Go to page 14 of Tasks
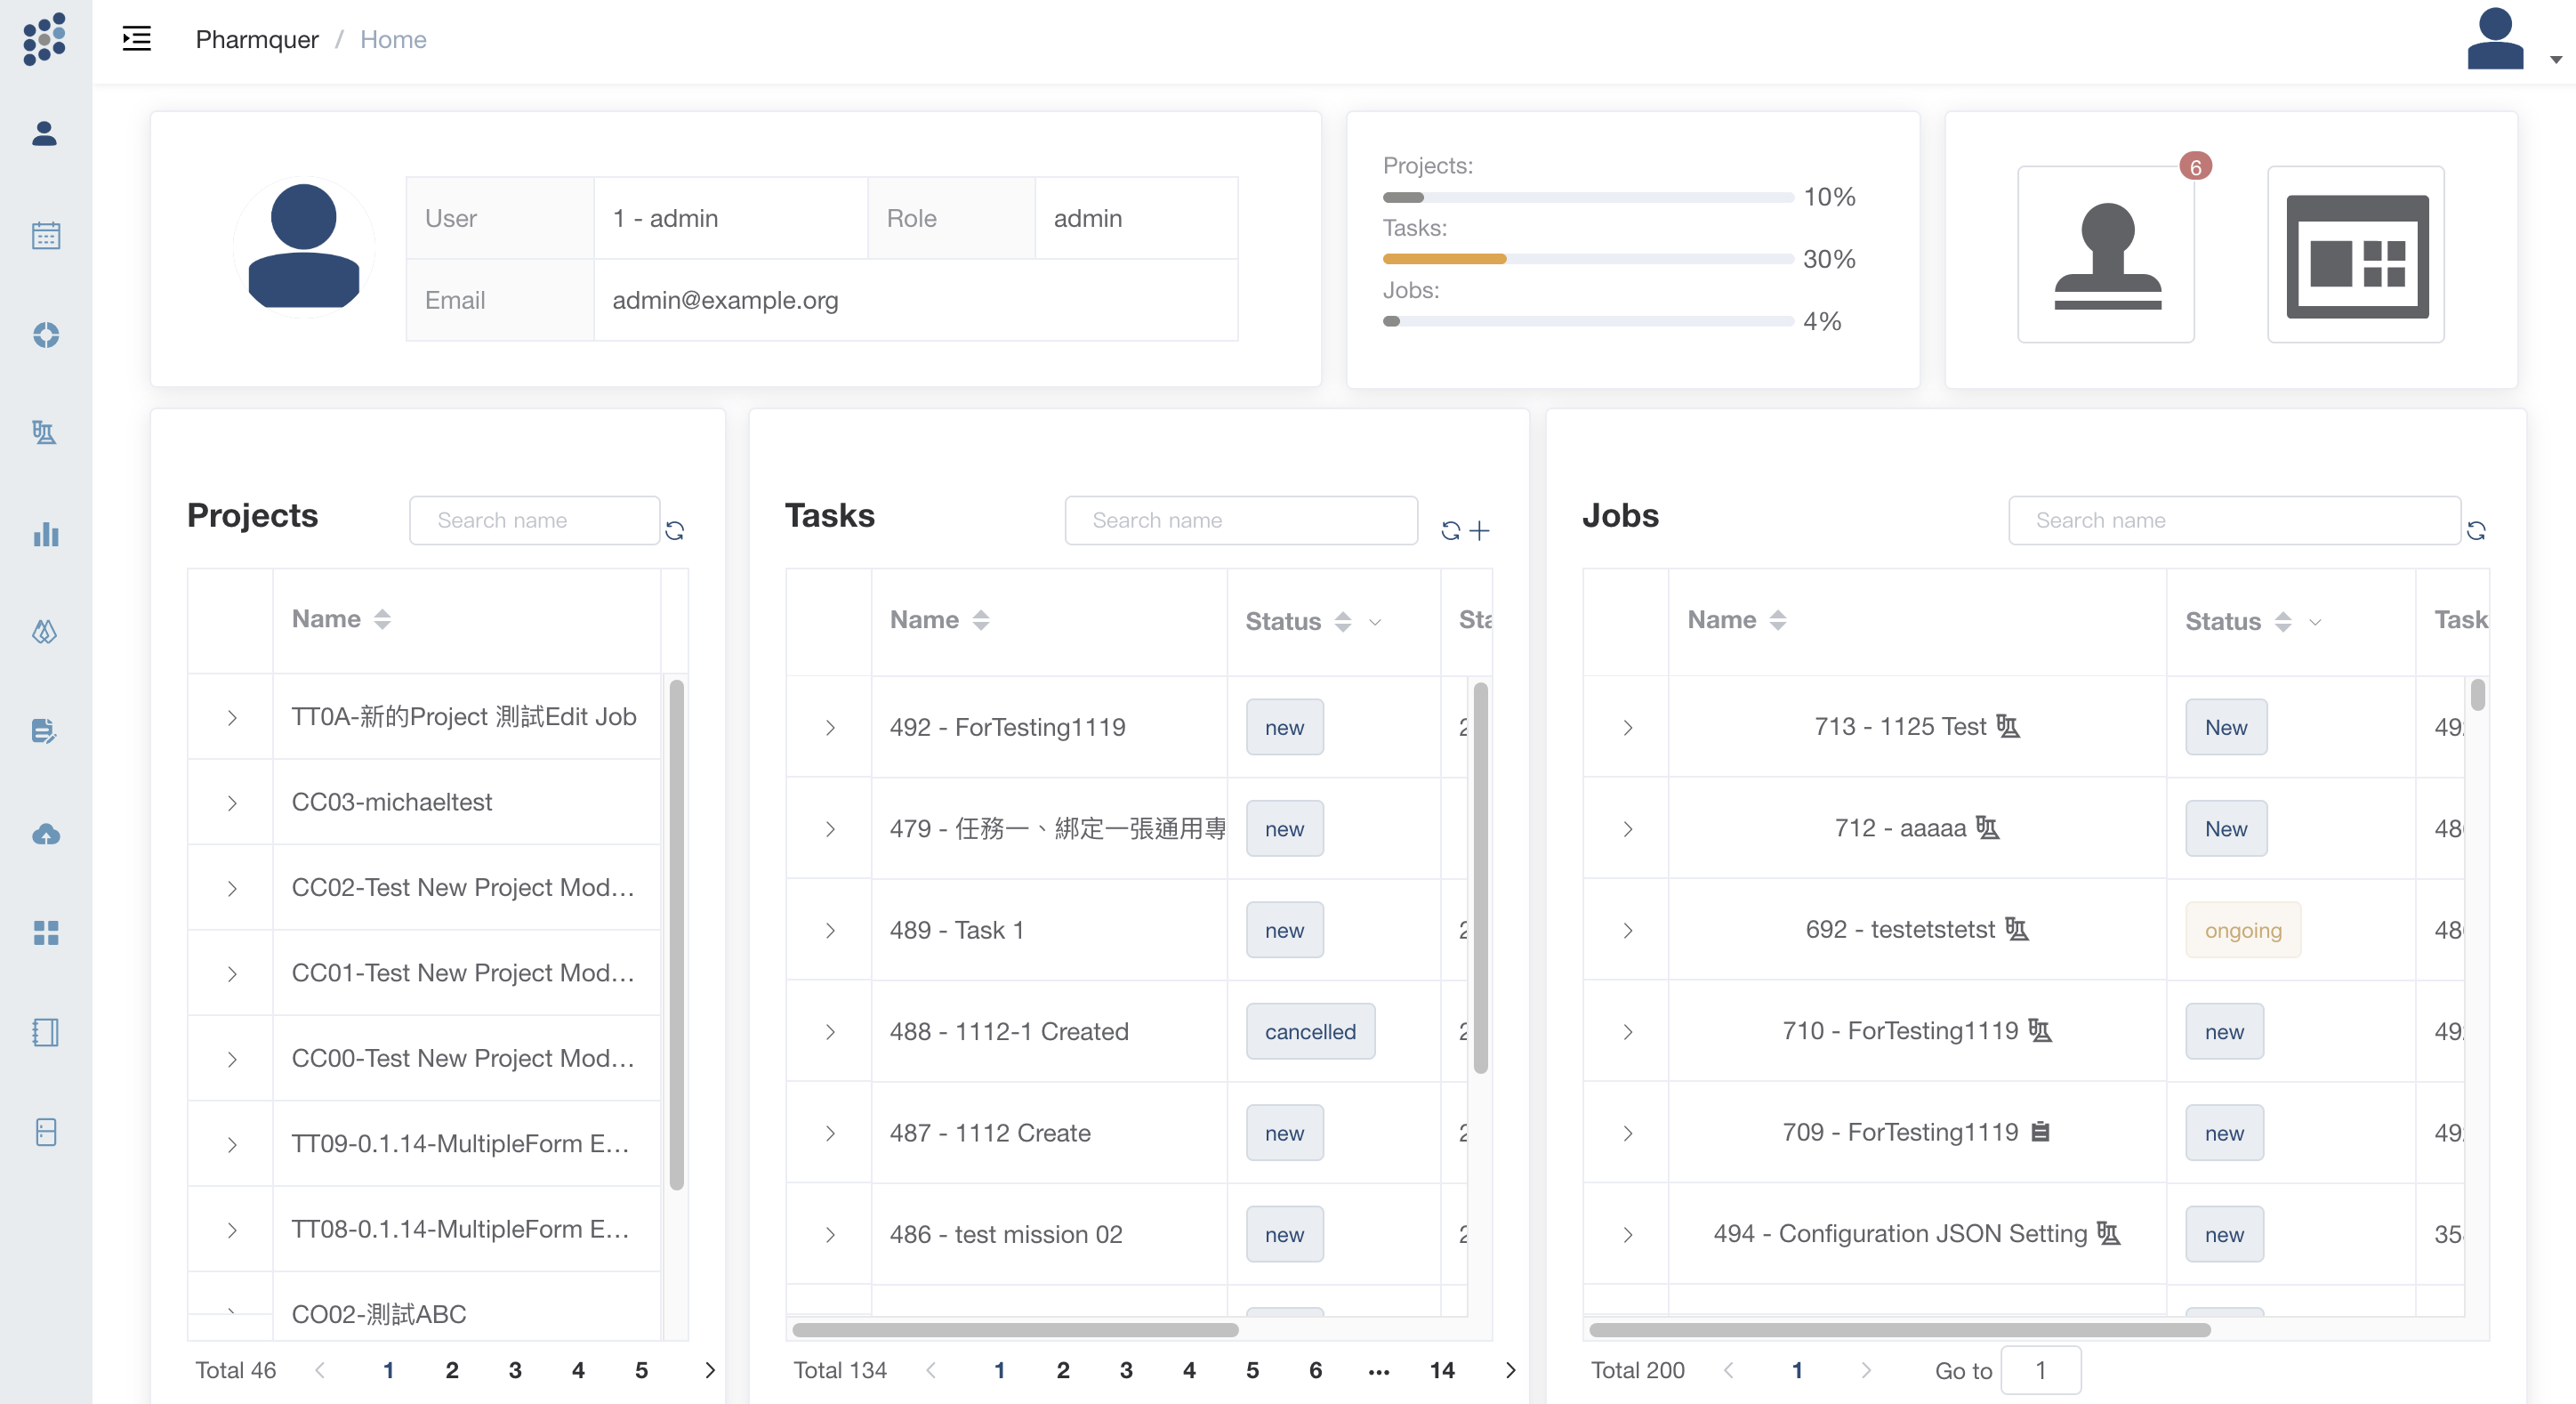 1441,1370
